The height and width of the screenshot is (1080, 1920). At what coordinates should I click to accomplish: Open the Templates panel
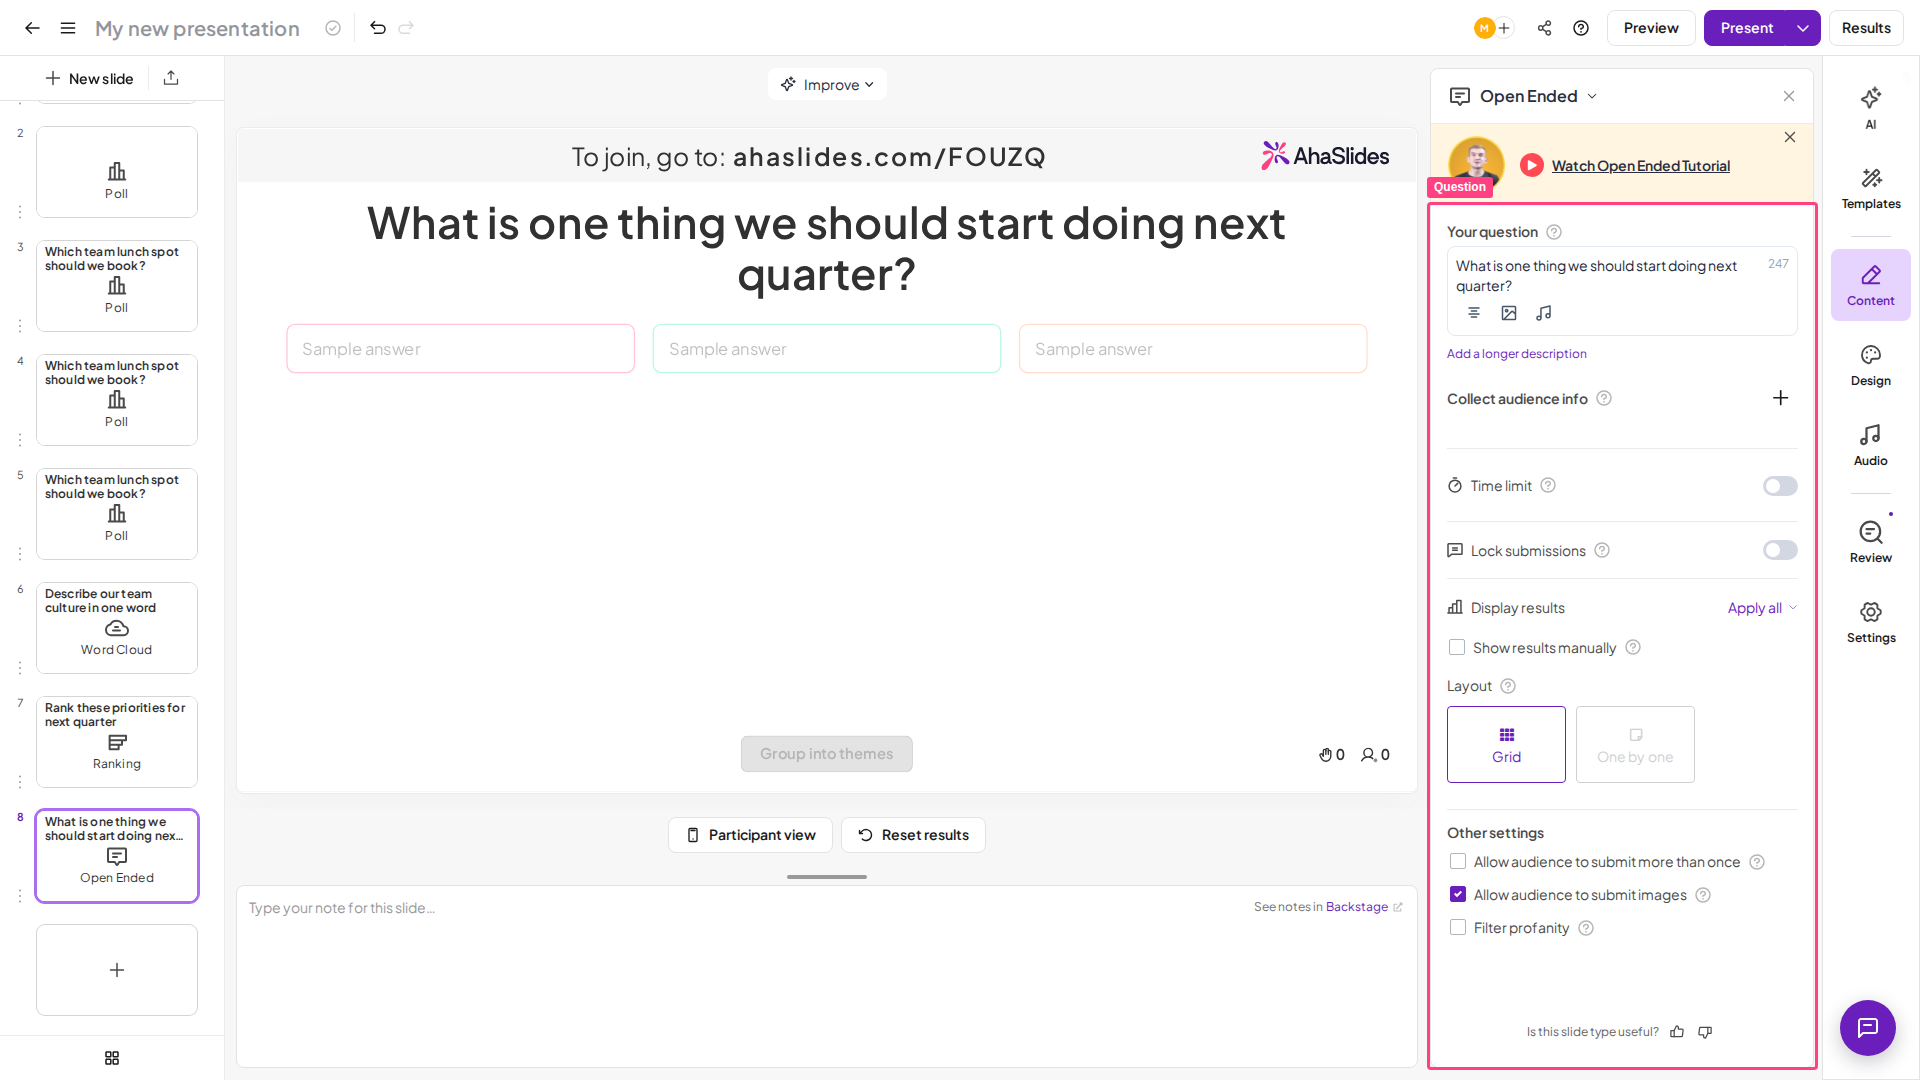(1871, 188)
